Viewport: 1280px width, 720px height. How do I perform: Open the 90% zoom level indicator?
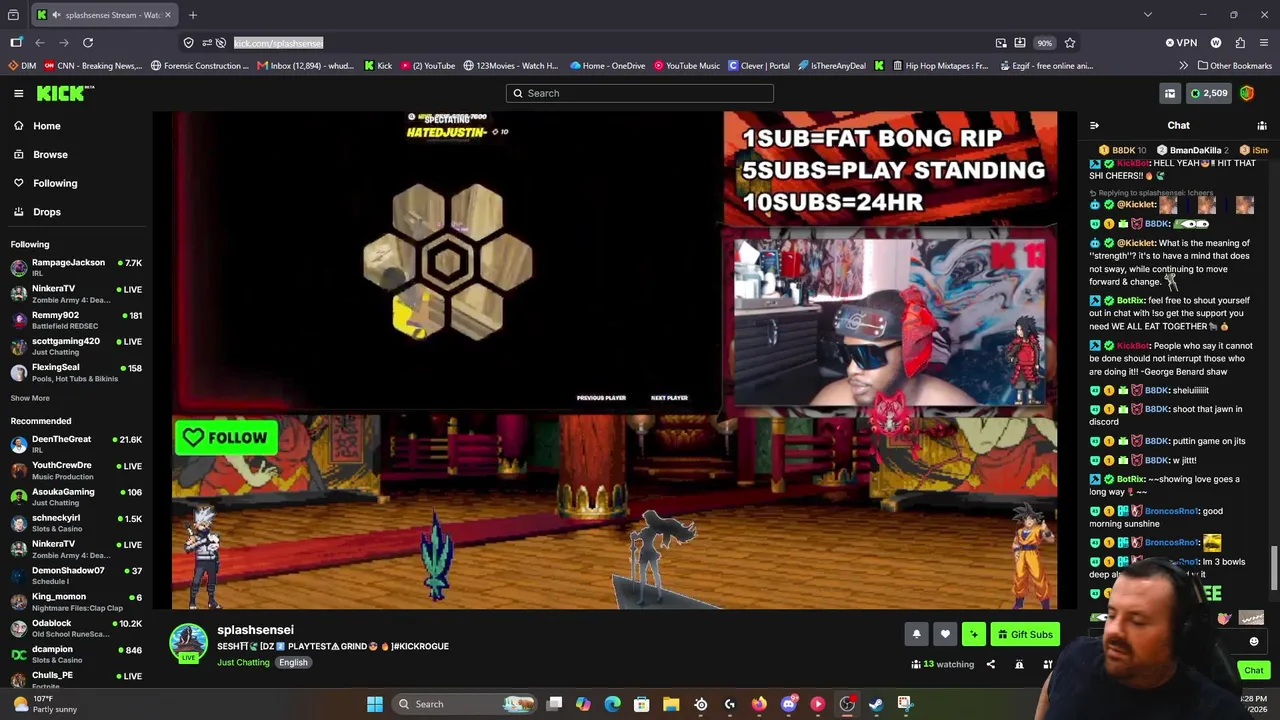click(x=1044, y=43)
